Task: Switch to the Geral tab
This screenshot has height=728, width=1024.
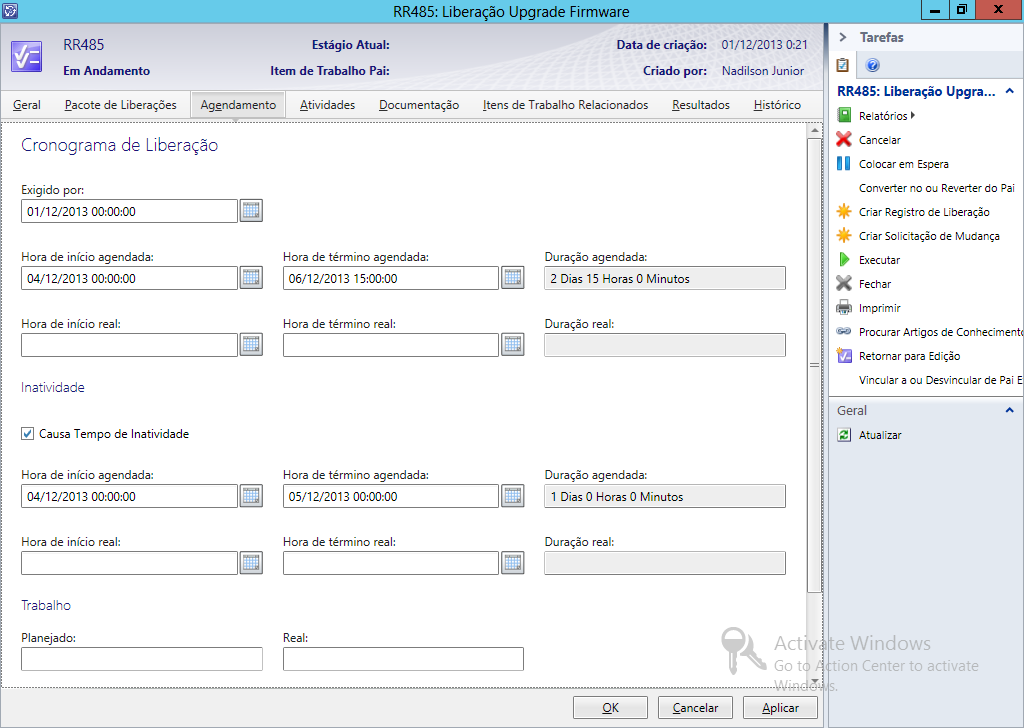Action: [x=27, y=104]
